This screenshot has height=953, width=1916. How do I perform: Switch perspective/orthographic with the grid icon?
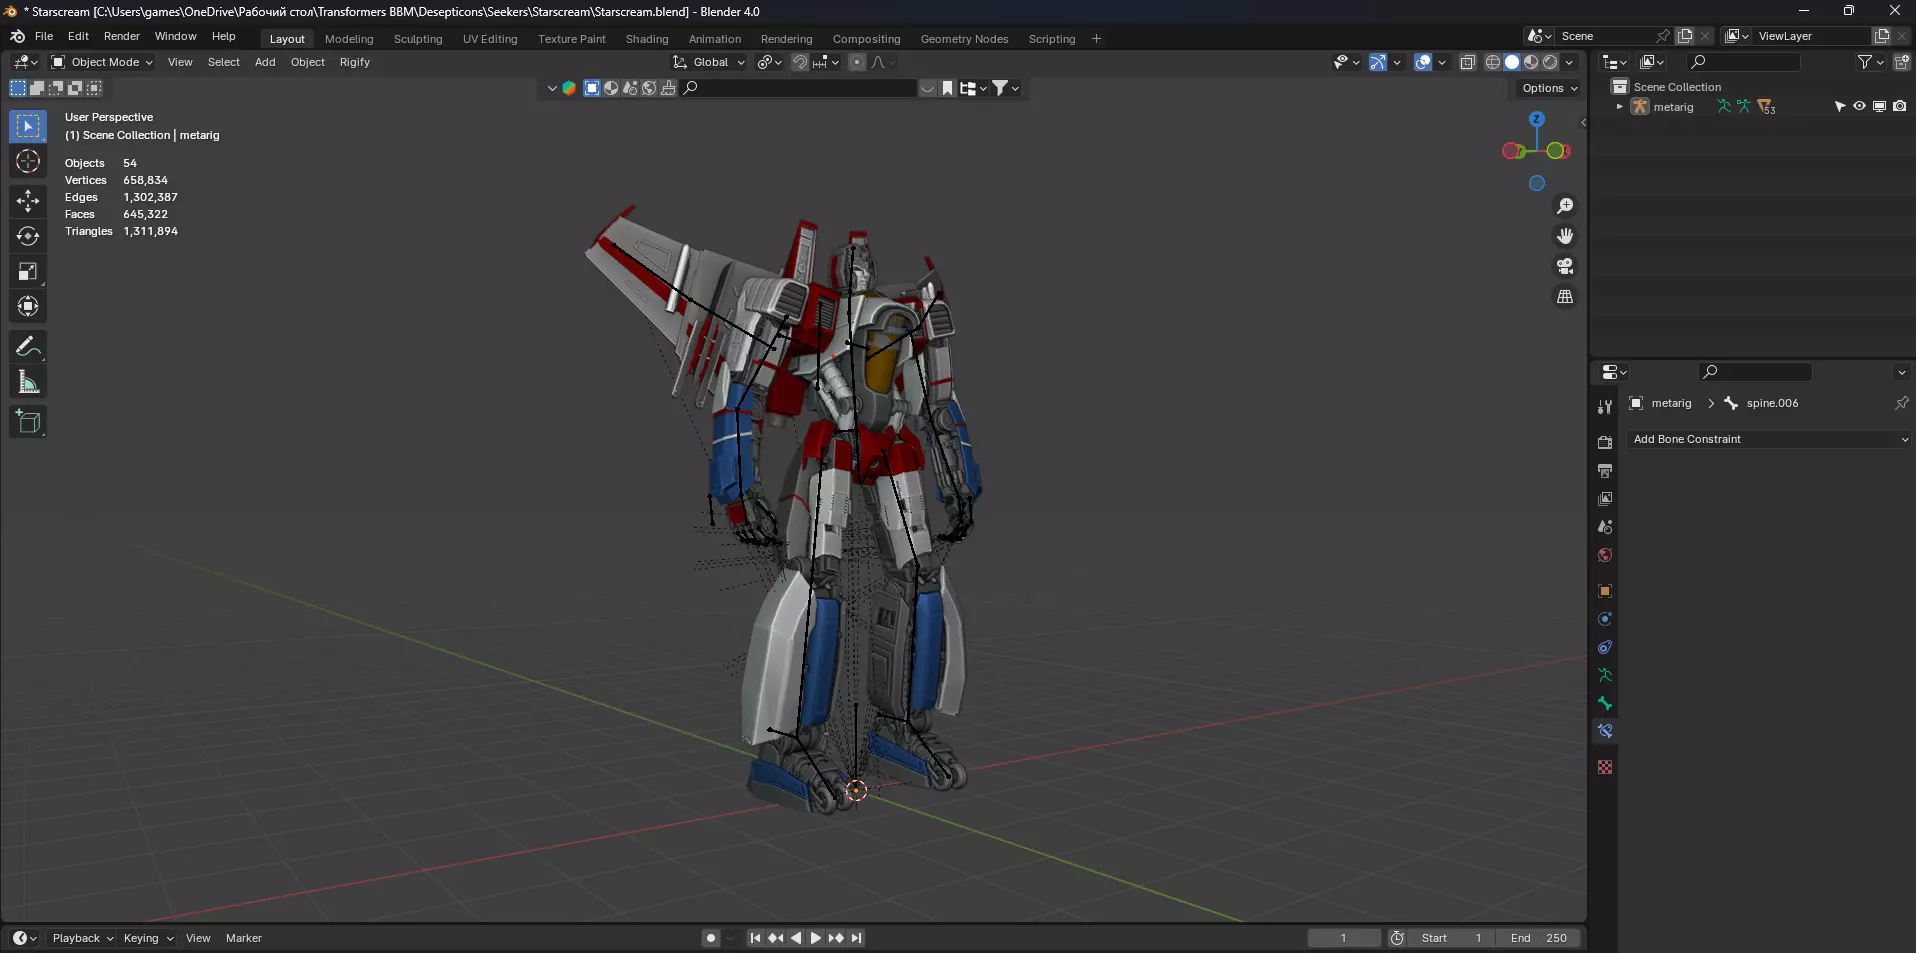[1565, 297]
